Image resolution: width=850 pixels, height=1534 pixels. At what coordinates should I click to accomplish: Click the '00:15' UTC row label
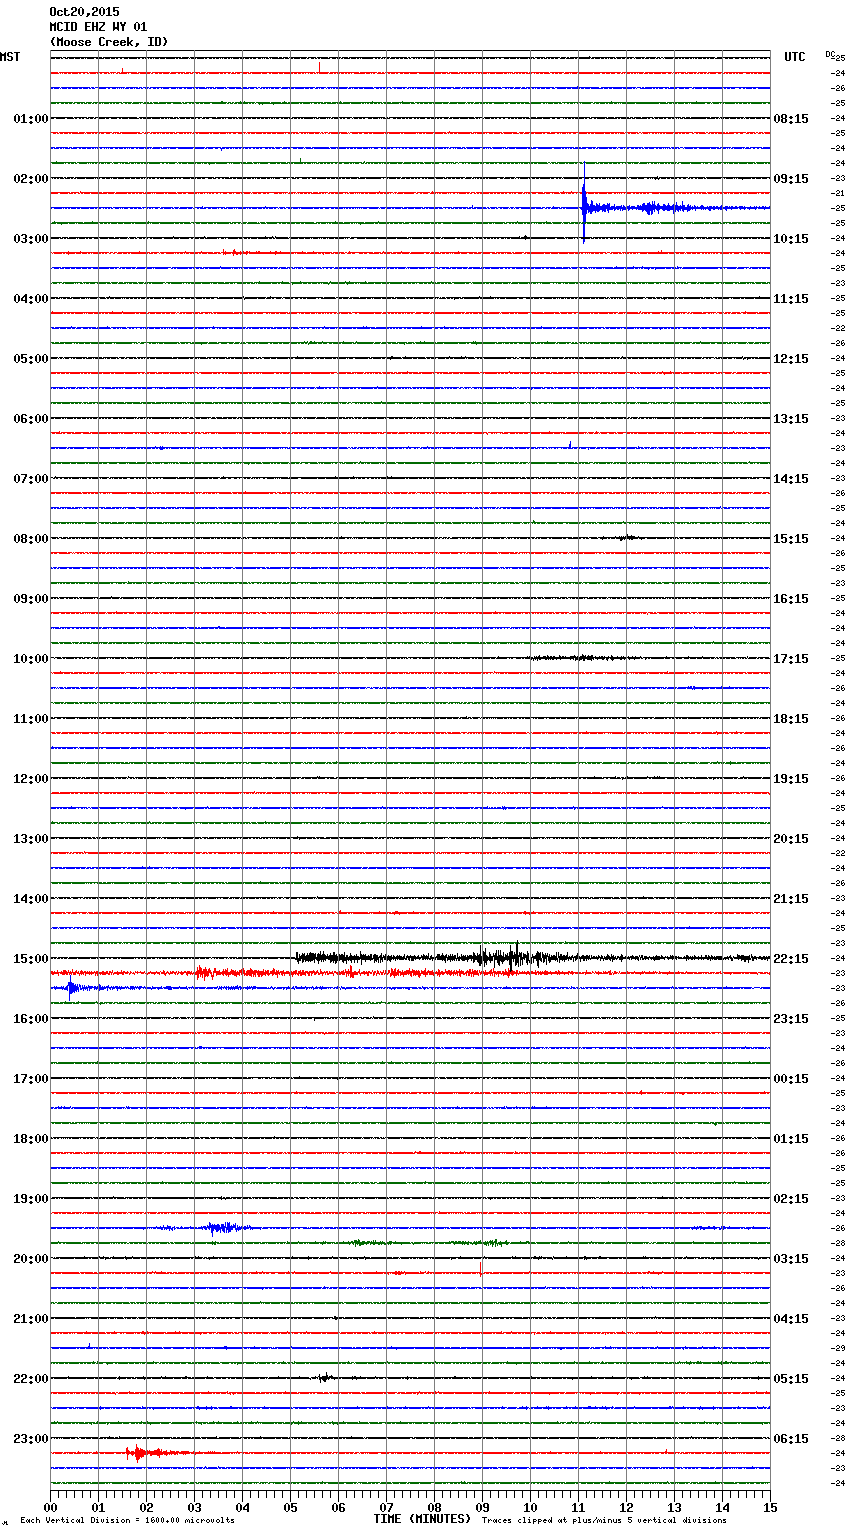click(791, 1079)
